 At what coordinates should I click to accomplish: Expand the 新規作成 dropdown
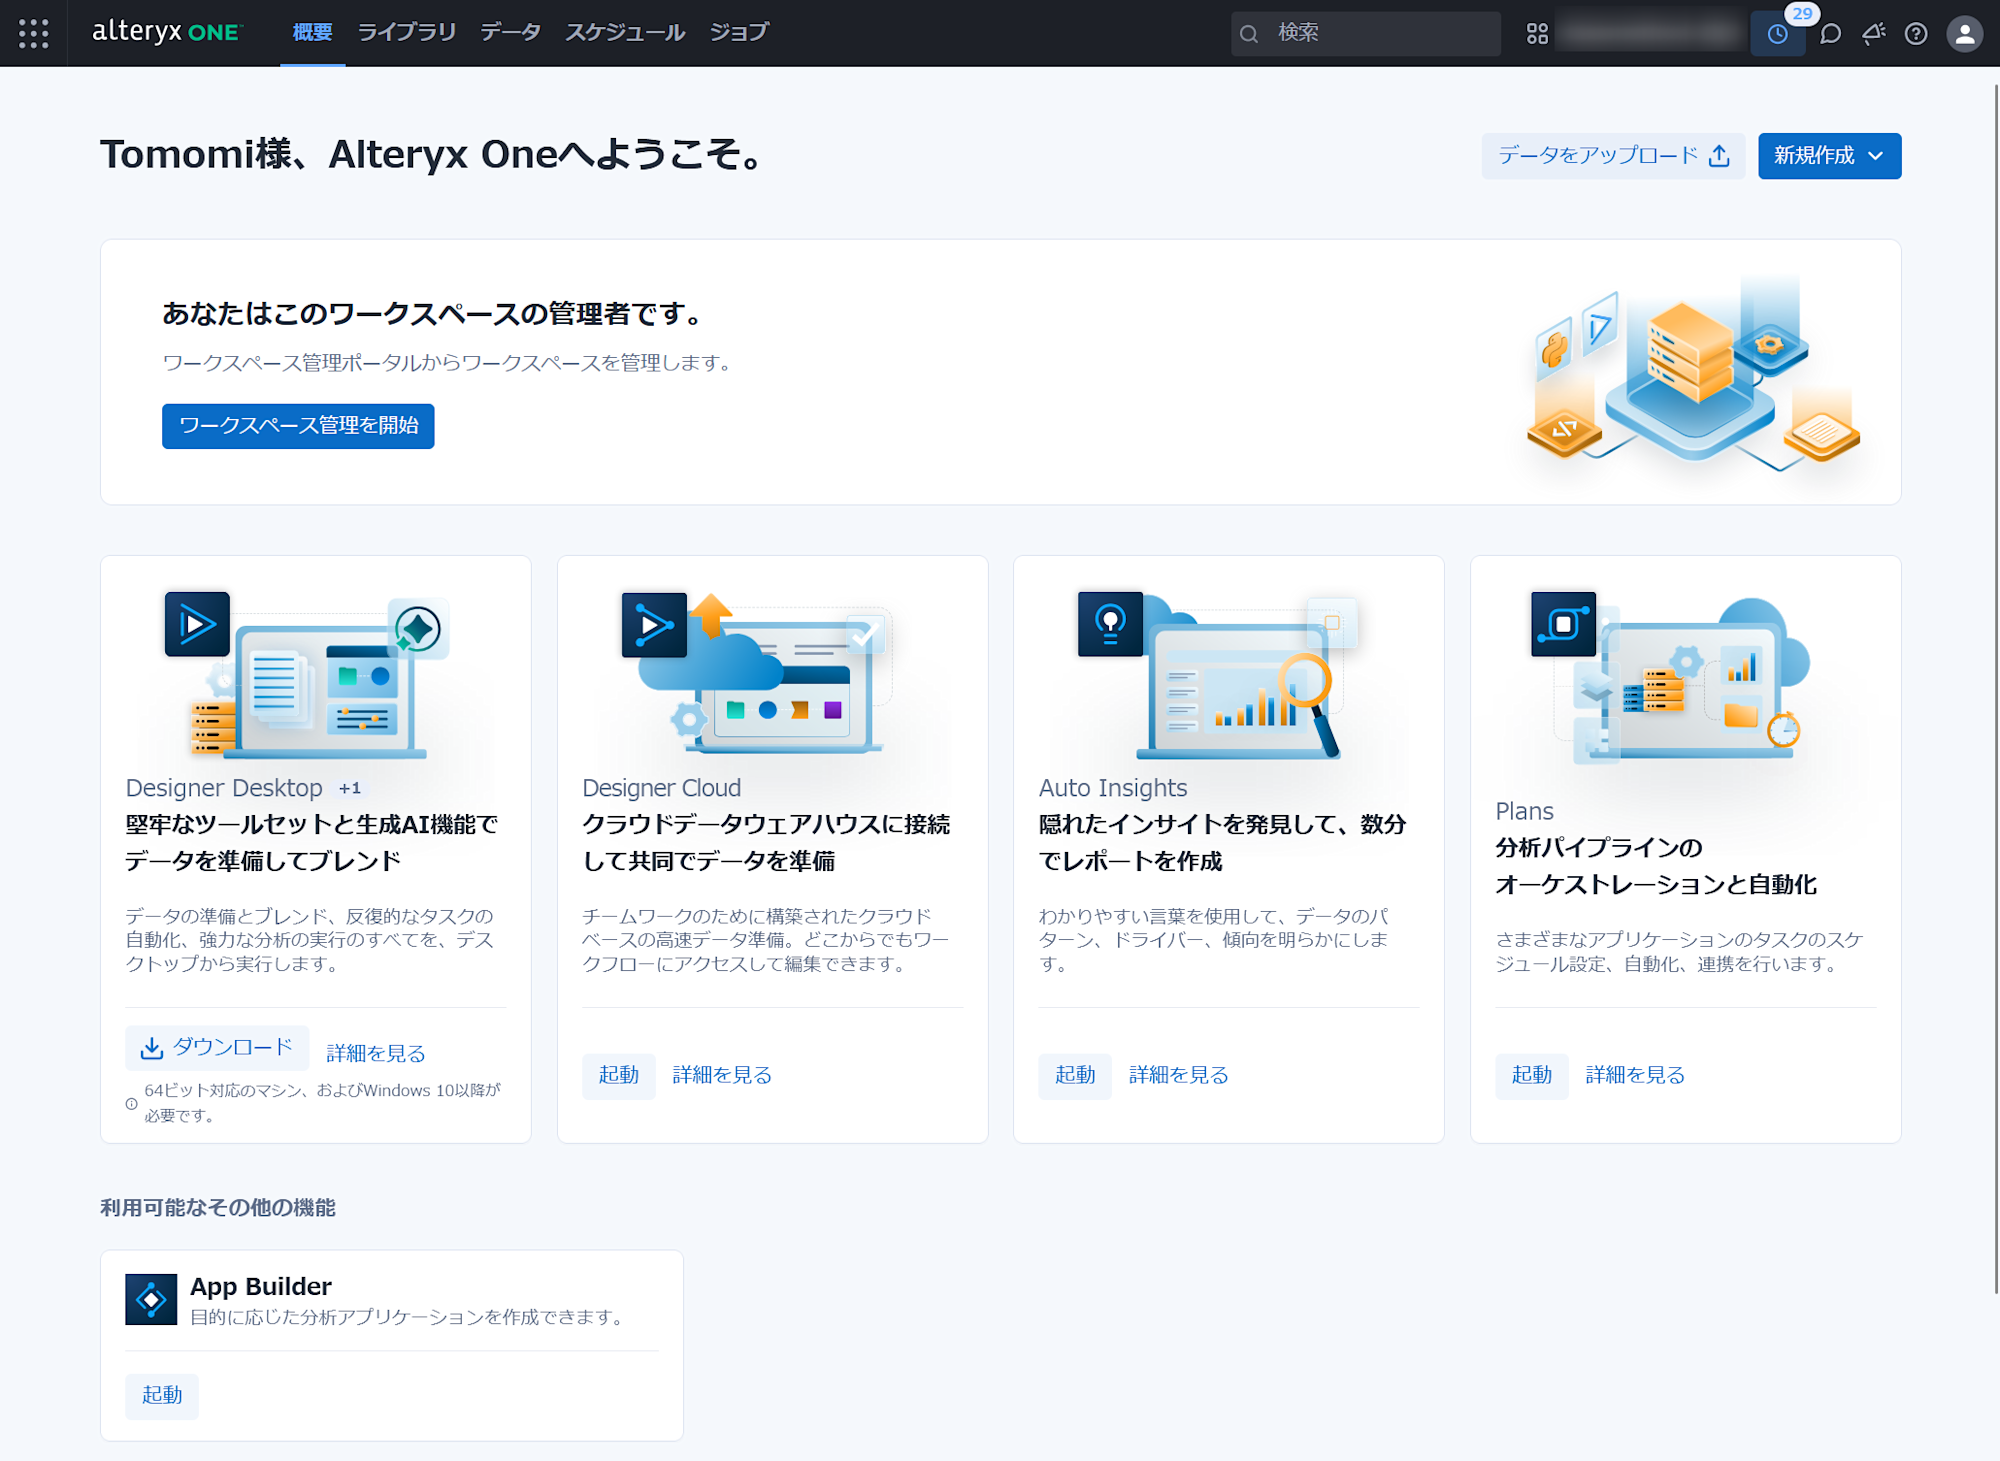click(x=1829, y=156)
